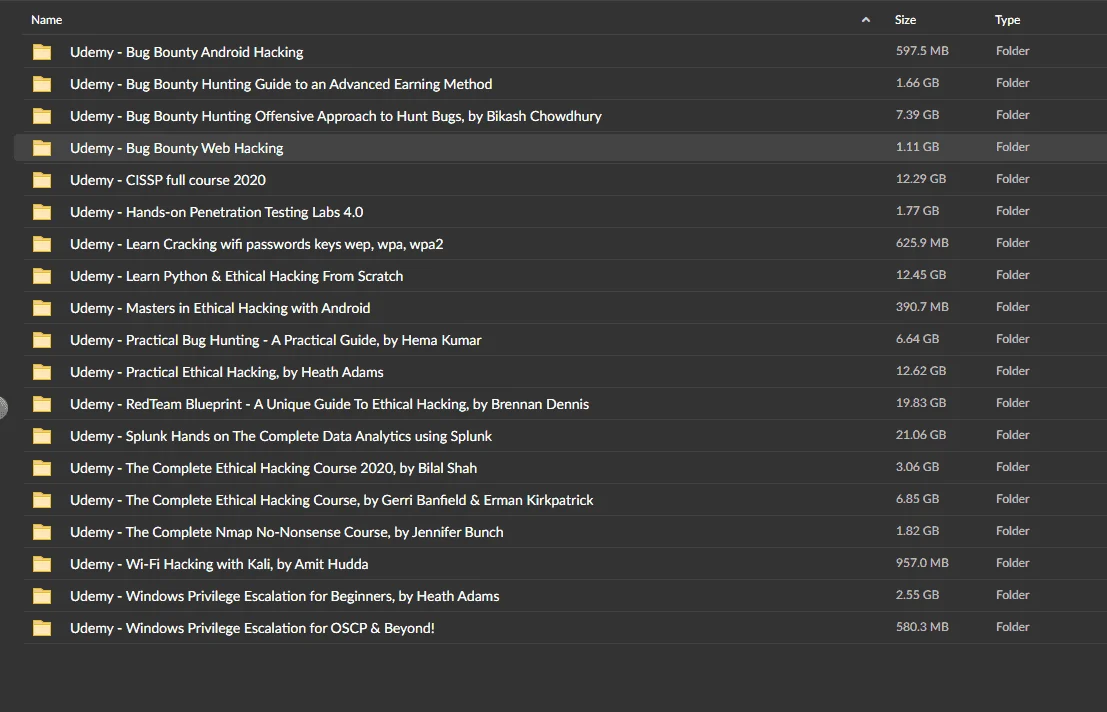The image size is (1107, 712).
Task: Select Windows Privilege Escalation for OSCP & Beyond!
Action: (x=252, y=628)
